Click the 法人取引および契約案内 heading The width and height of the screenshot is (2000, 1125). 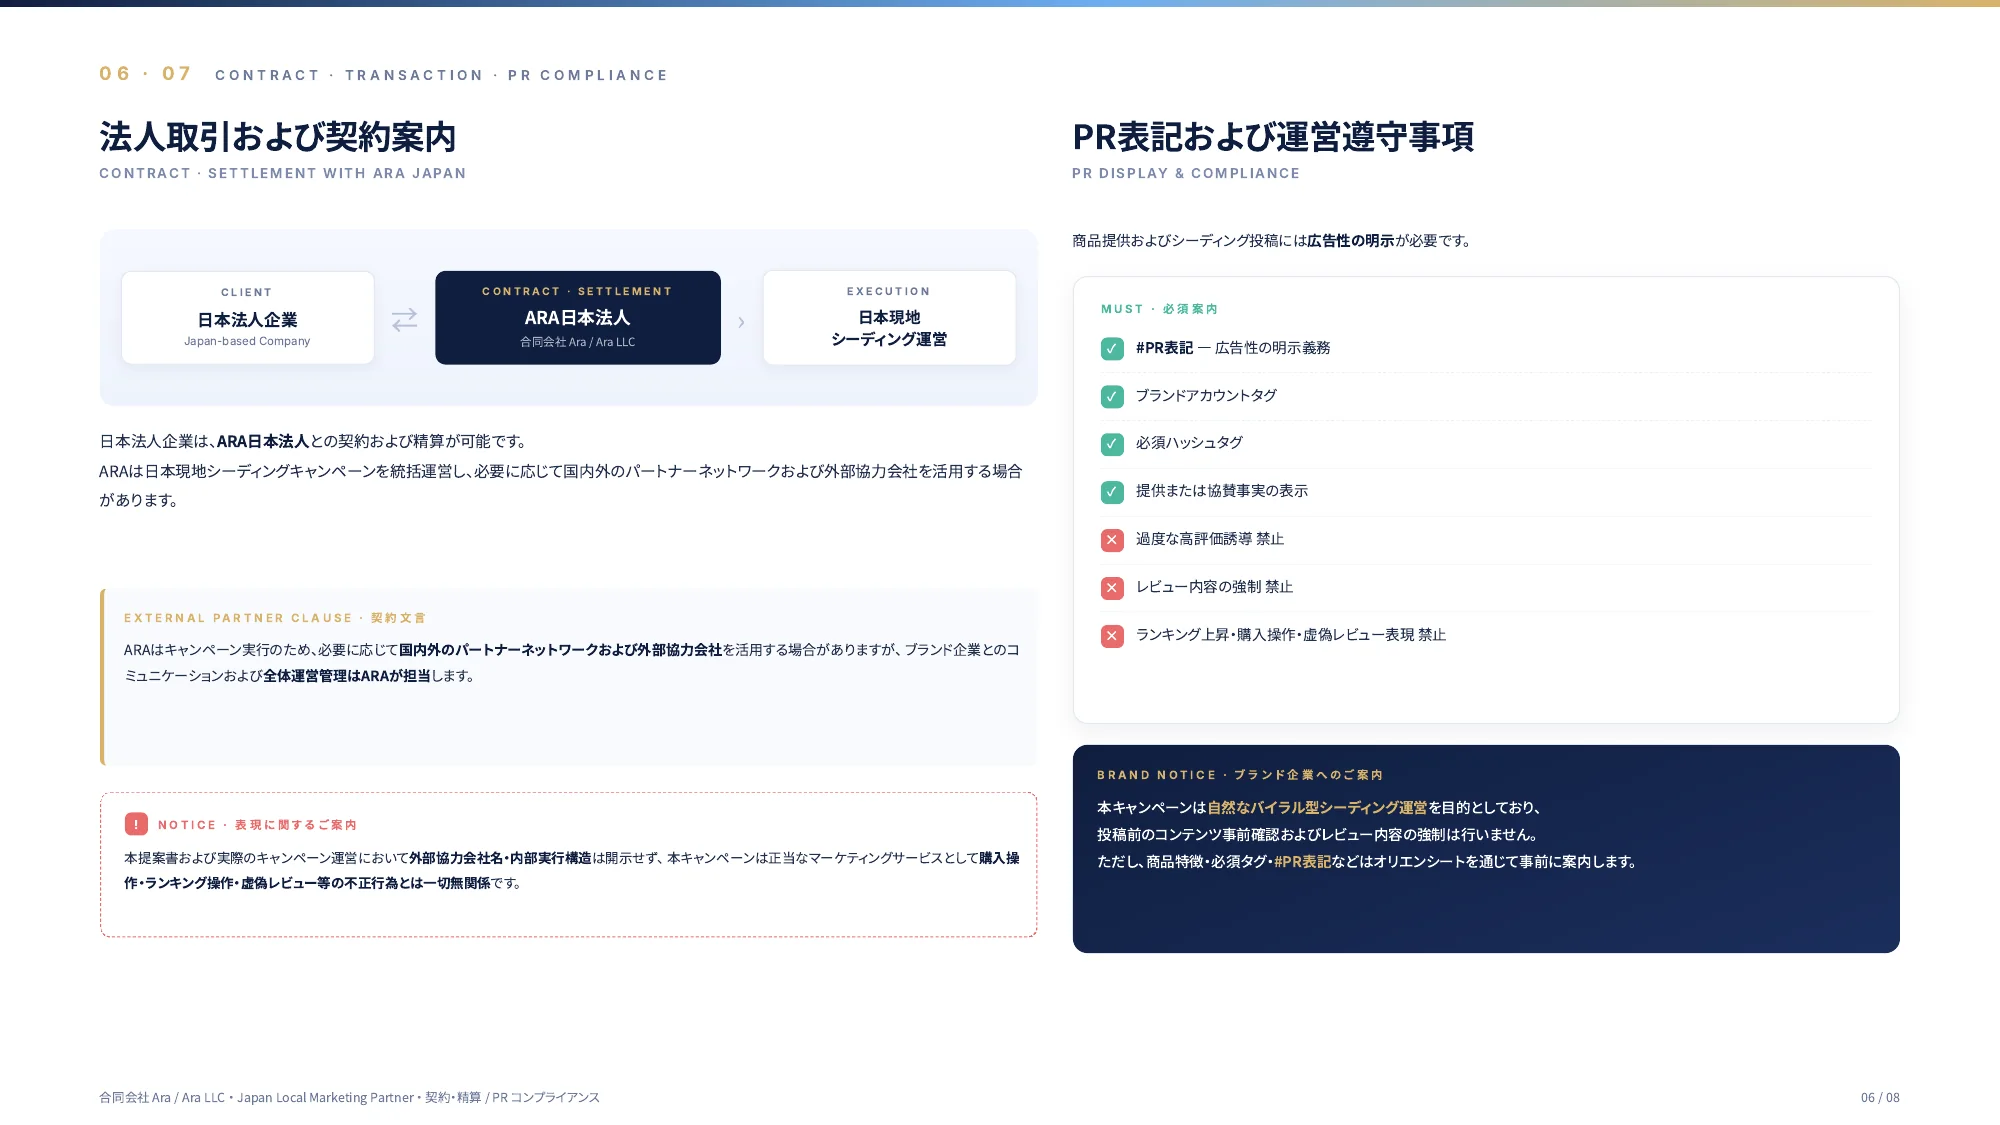pos(278,137)
